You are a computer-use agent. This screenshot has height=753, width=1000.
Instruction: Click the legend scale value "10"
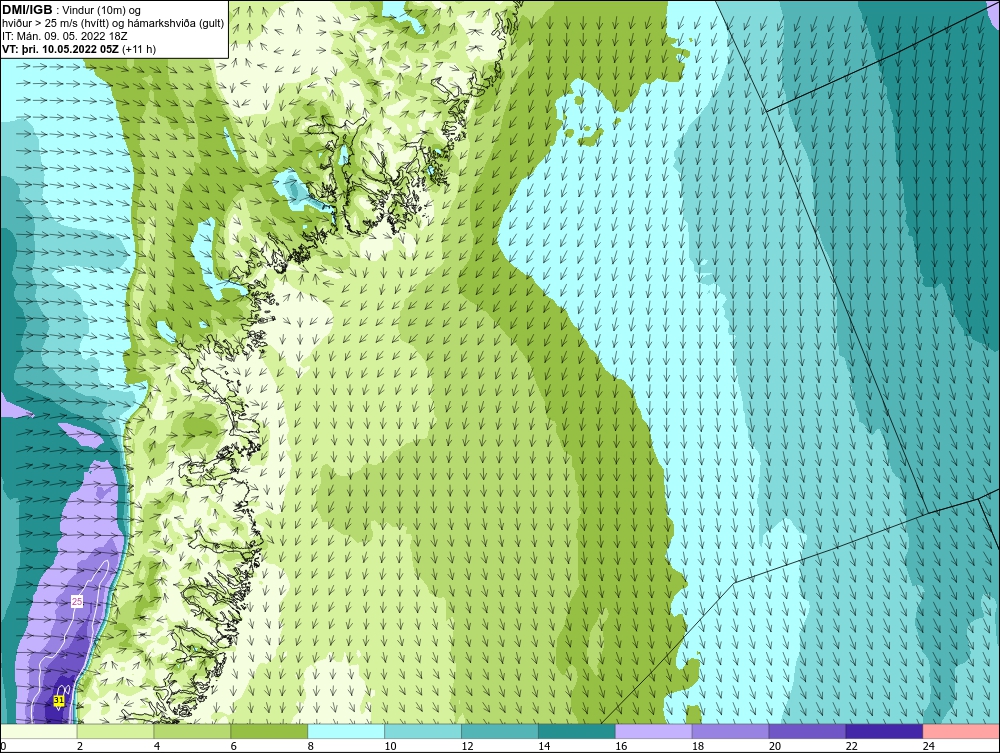[390, 746]
